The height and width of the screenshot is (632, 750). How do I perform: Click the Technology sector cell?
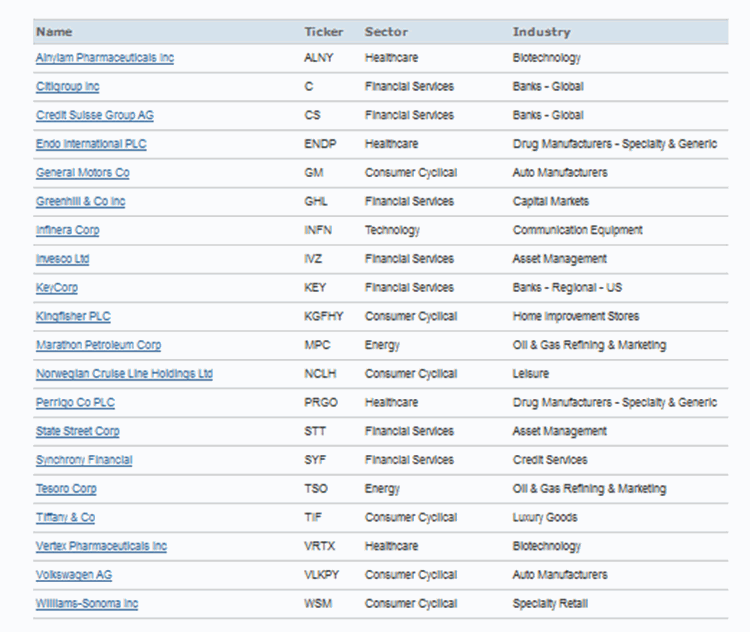coord(392,230)
